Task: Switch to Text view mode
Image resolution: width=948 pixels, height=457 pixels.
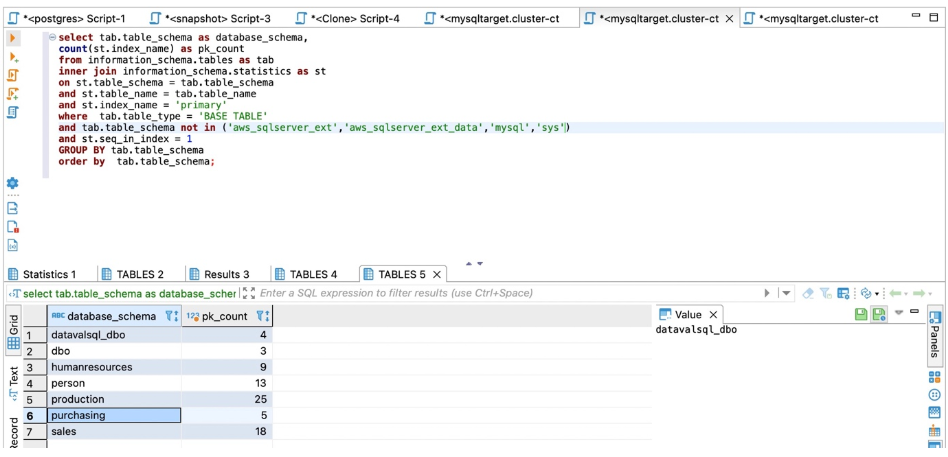Action: [x=13, y=383]
